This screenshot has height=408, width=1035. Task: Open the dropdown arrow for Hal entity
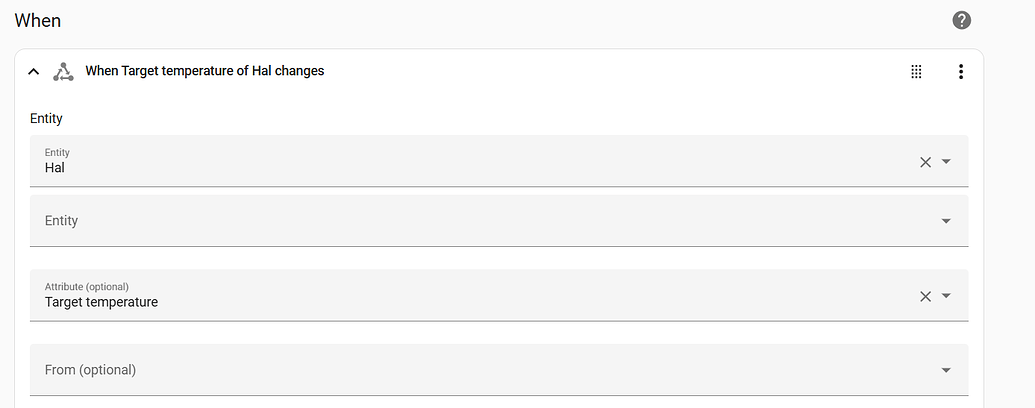pos(946,162)
